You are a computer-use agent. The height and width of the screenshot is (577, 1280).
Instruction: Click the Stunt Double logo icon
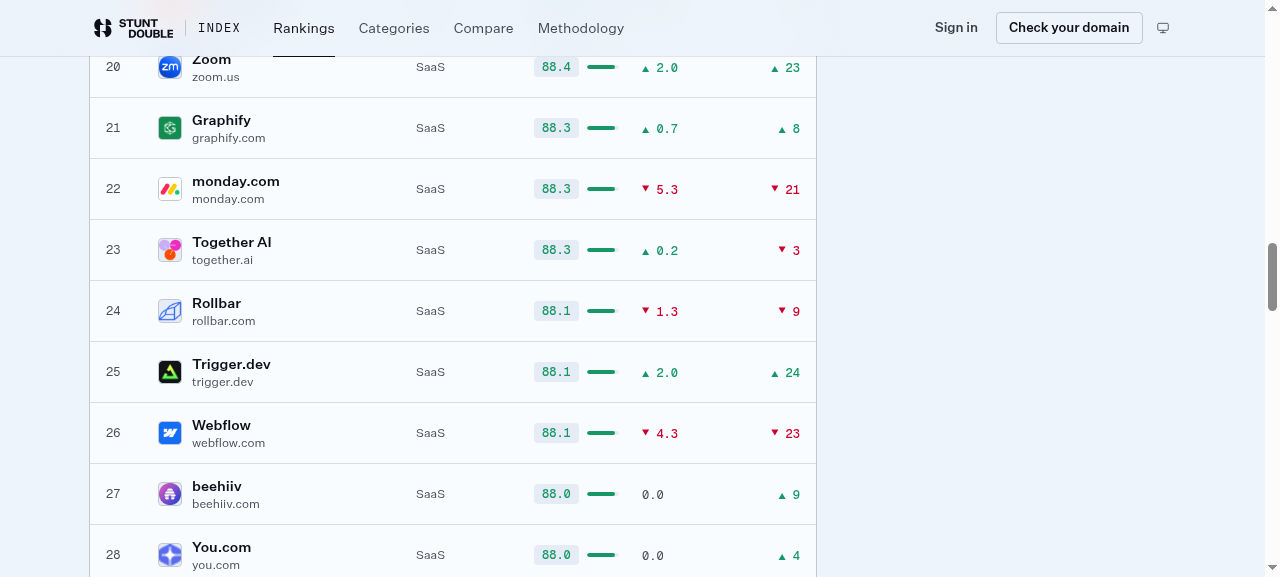(102, 28)
